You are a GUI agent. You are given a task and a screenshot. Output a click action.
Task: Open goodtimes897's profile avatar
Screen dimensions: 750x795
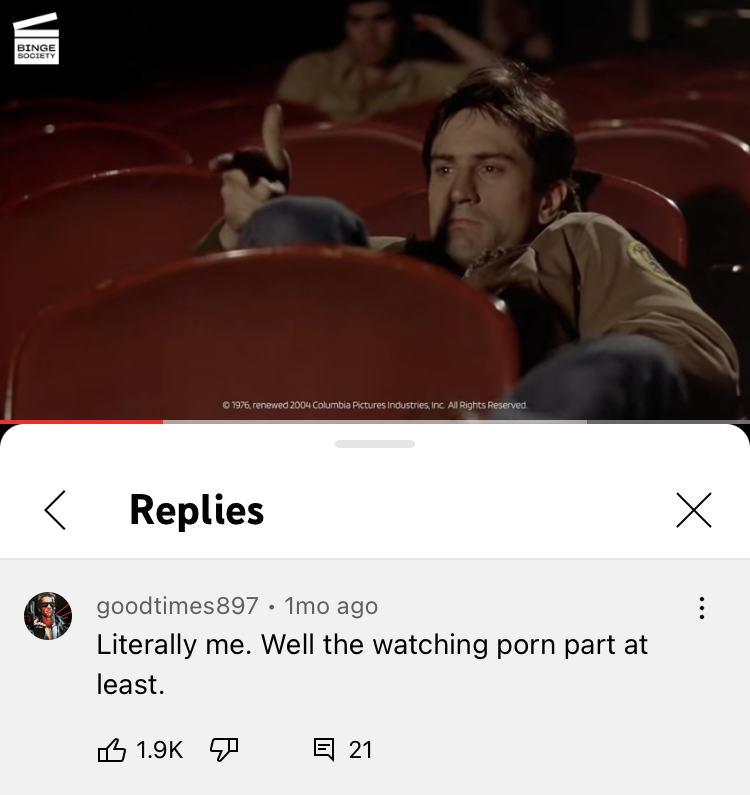pyautogui.click(x=48, y=616)
